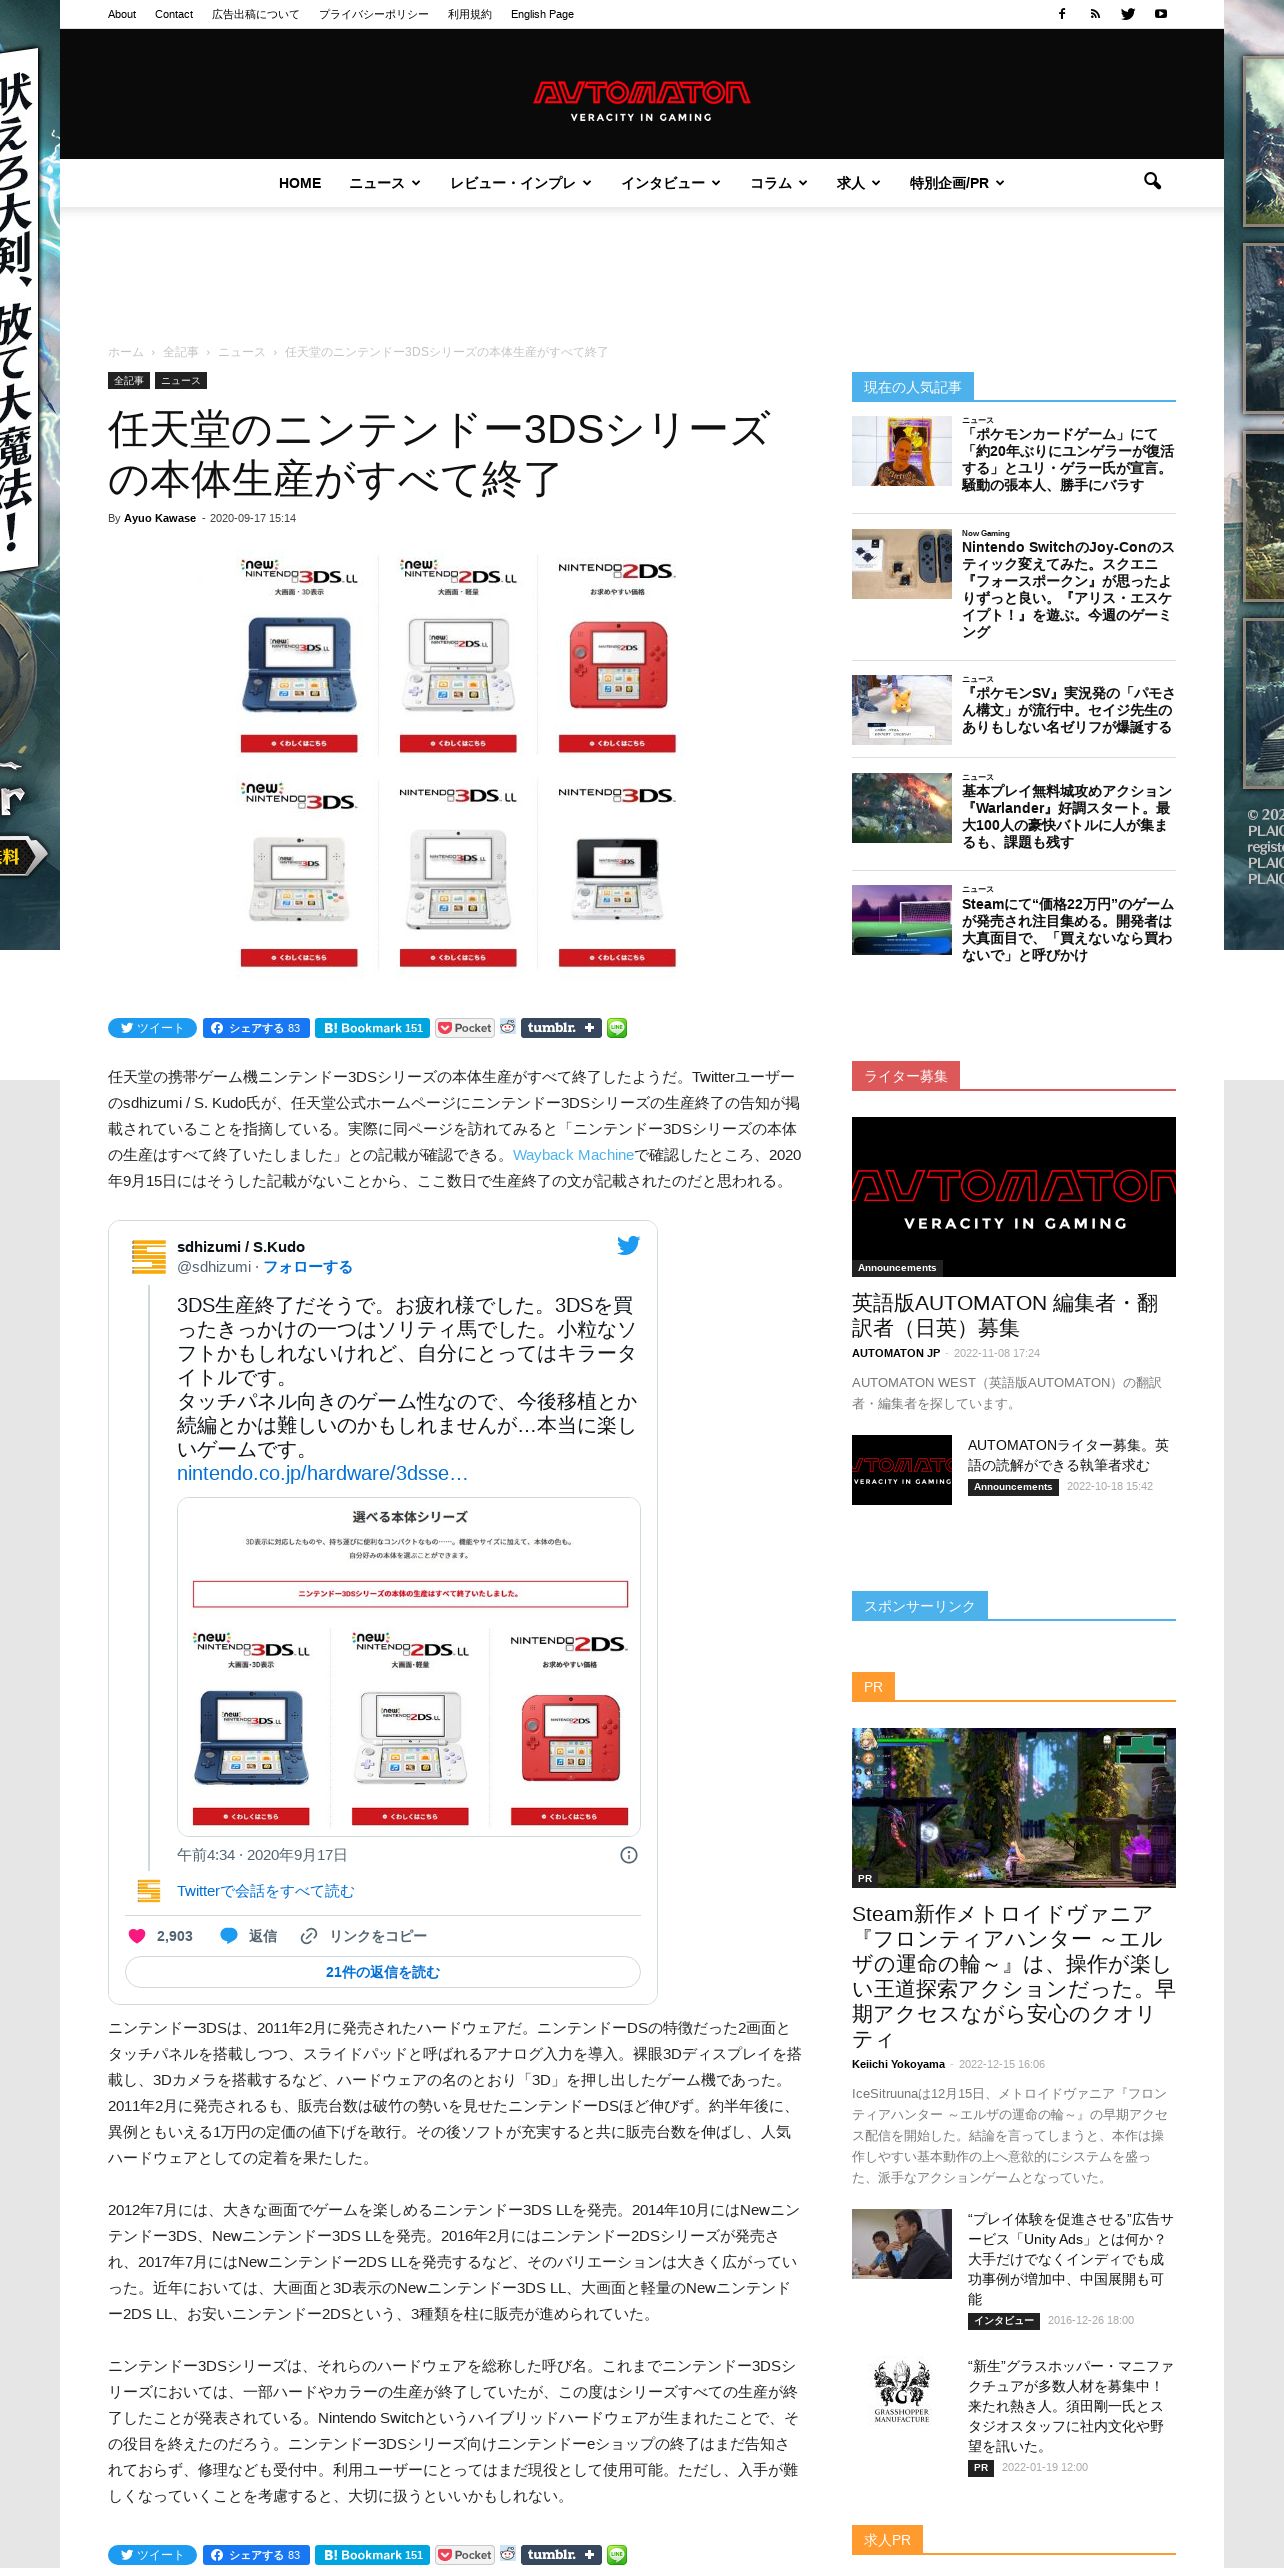
Task: Open the Warlander article thumbnail
Action: point(902,808)
